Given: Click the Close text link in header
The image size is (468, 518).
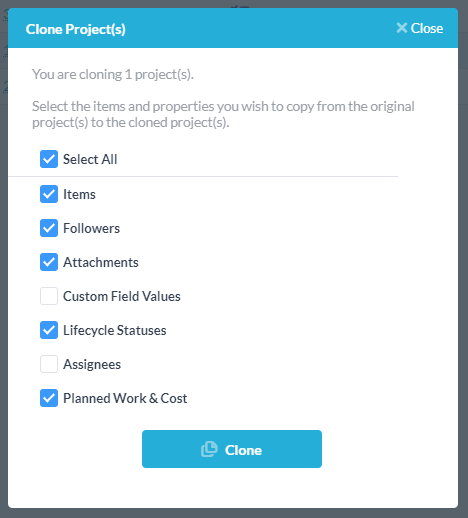Looking at the screenshot, I should point(427,28).
